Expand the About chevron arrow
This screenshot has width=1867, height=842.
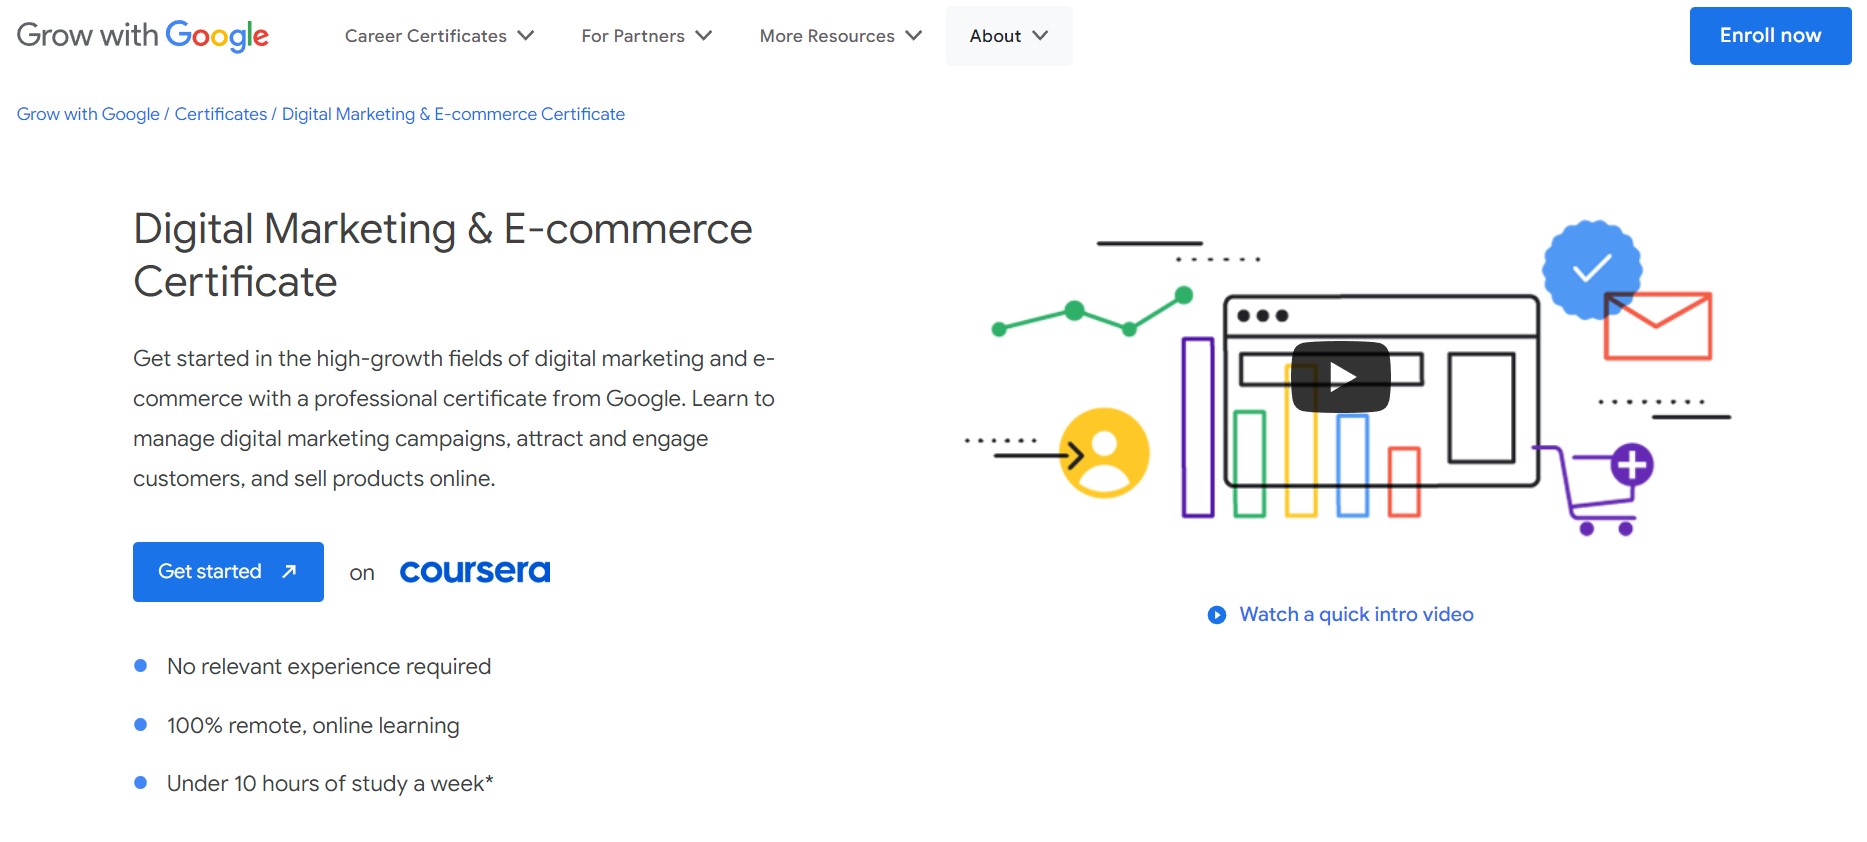click(1040, 36)
